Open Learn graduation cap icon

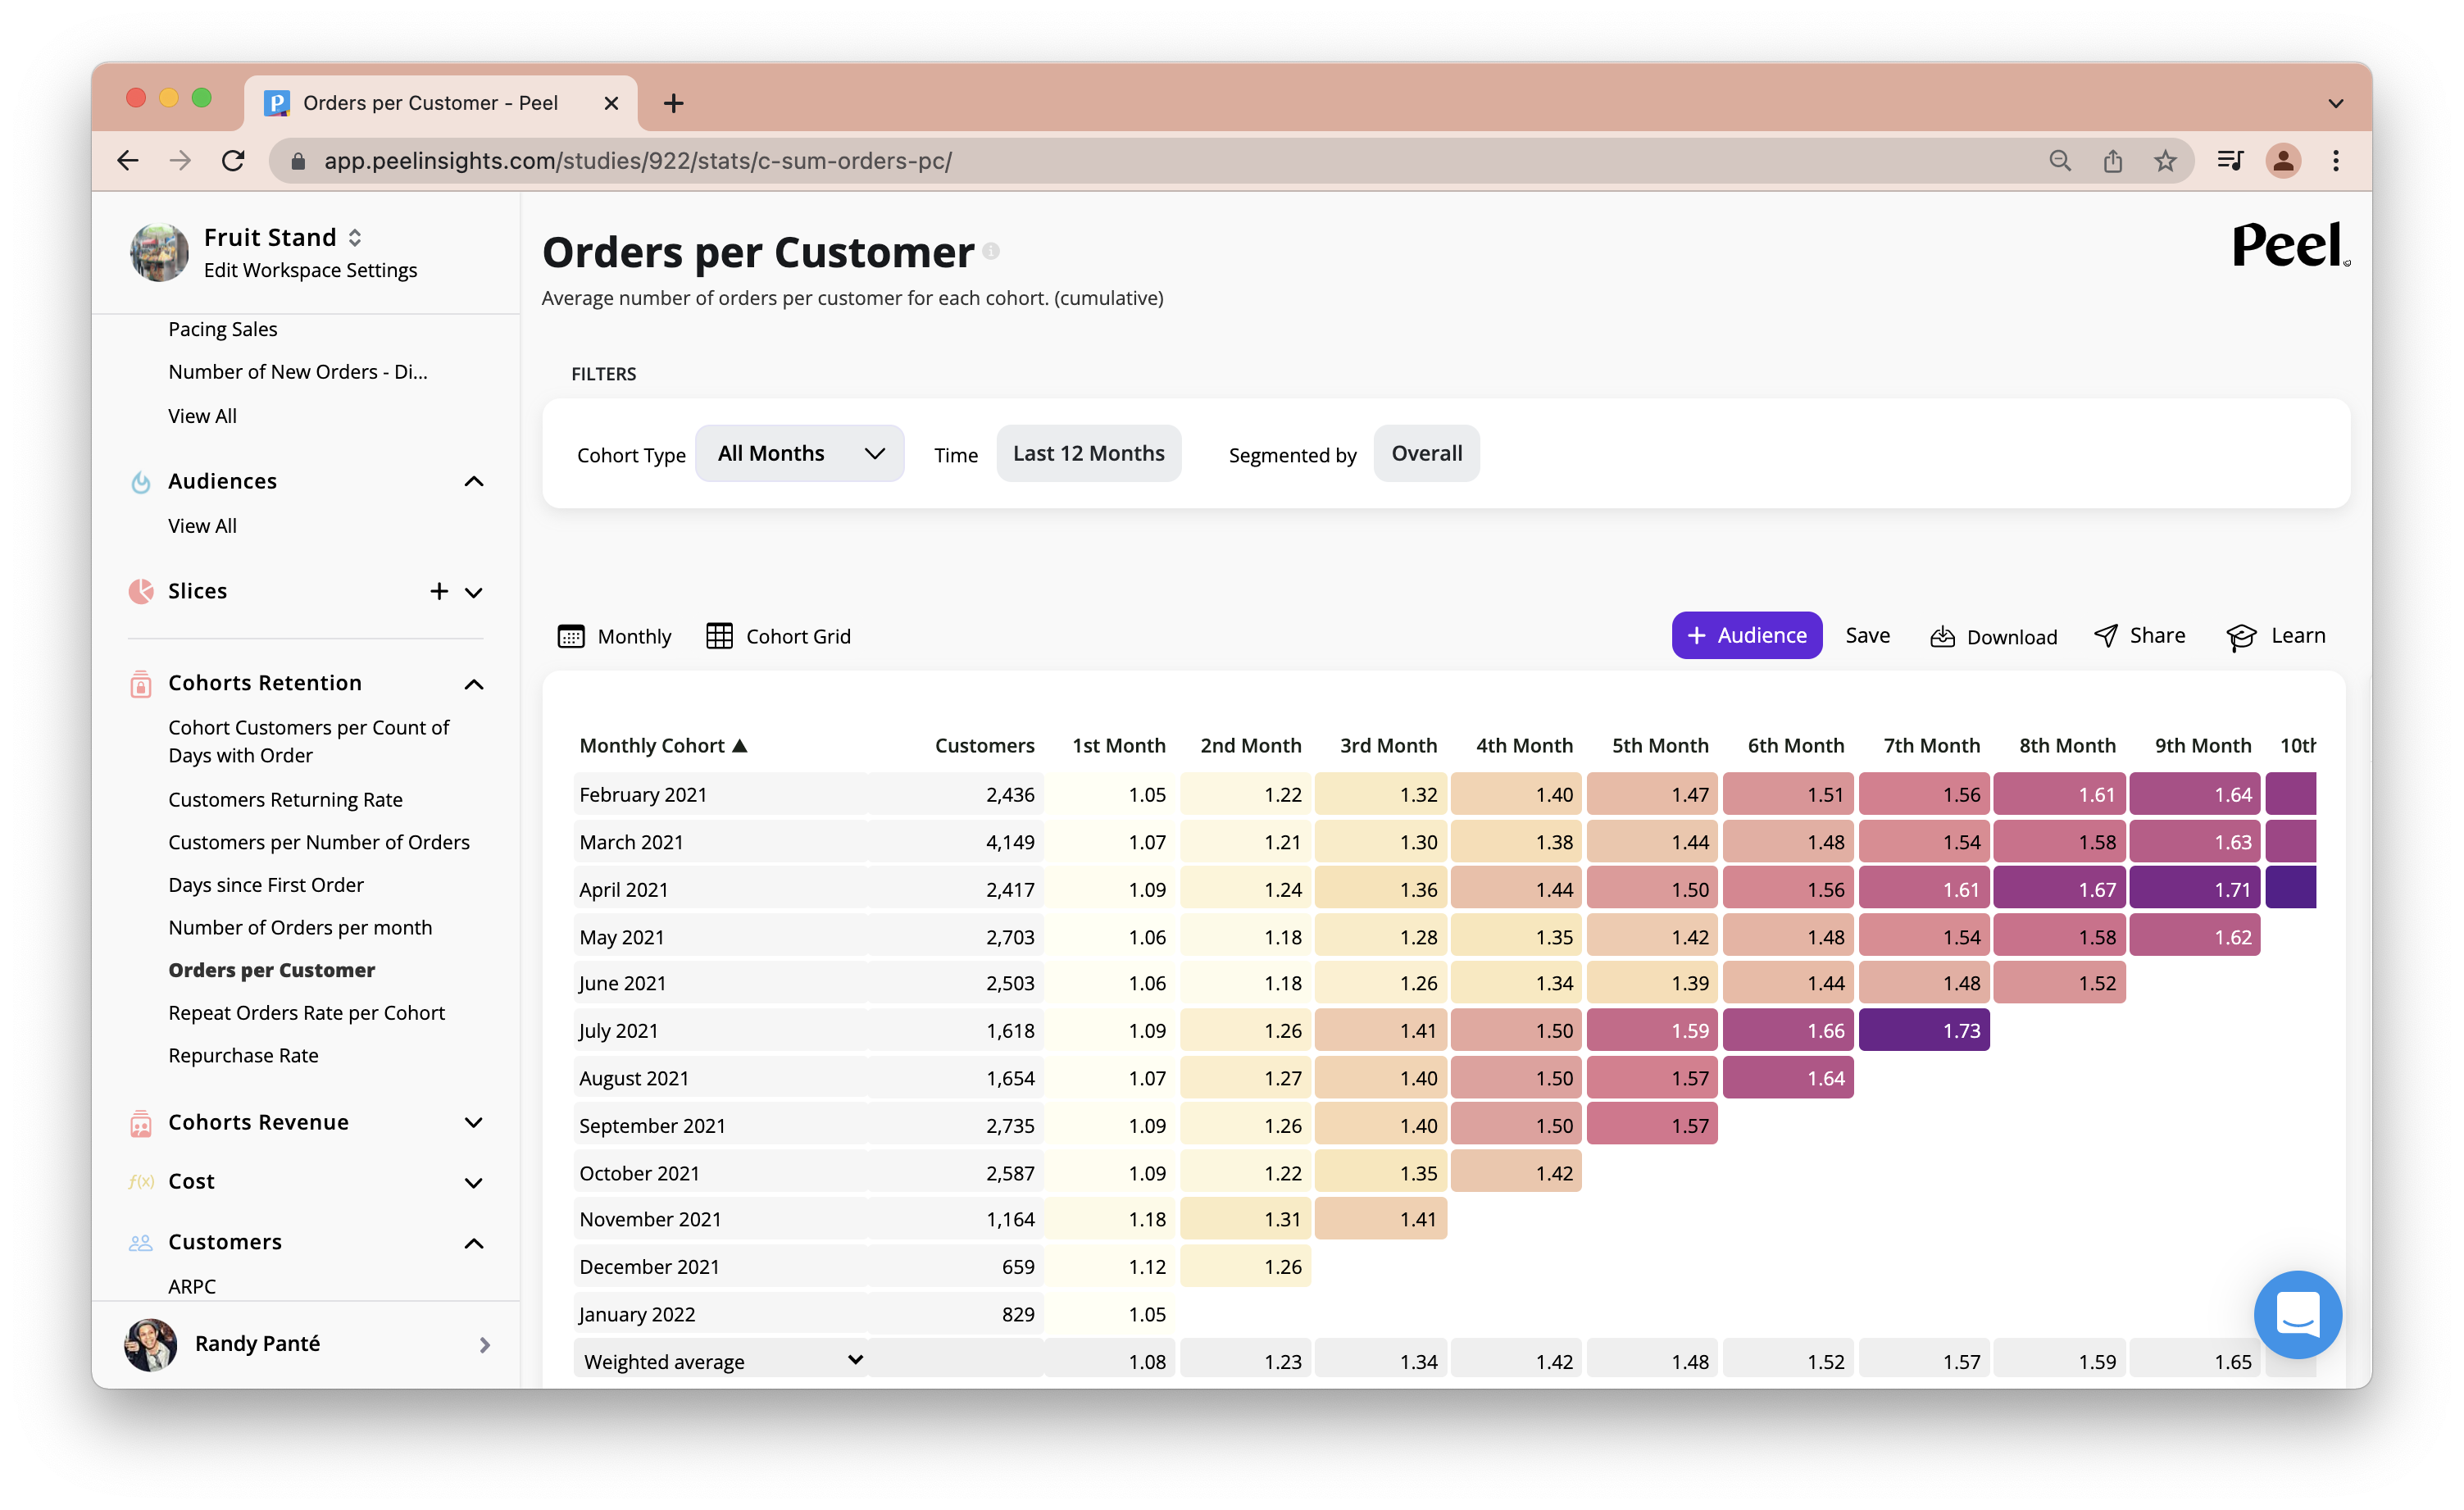[2241, 637]
